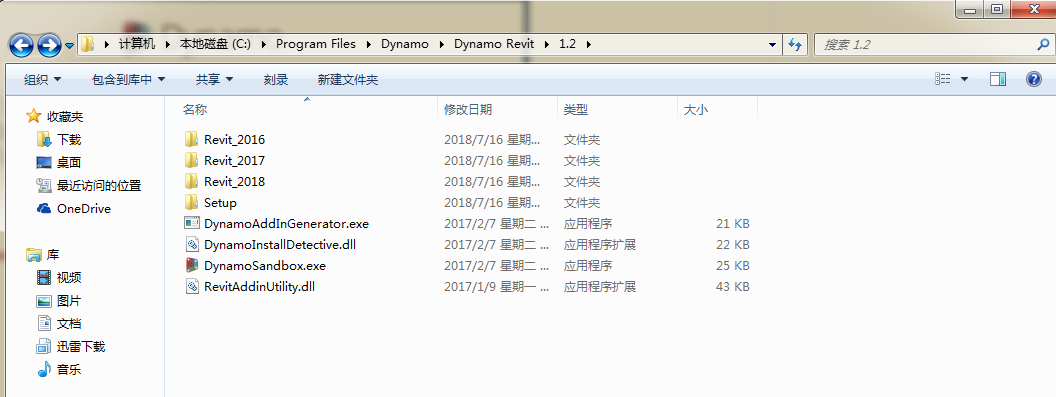
Task: Click the 迅雷下载 library icon
Action: pos(44,346)
